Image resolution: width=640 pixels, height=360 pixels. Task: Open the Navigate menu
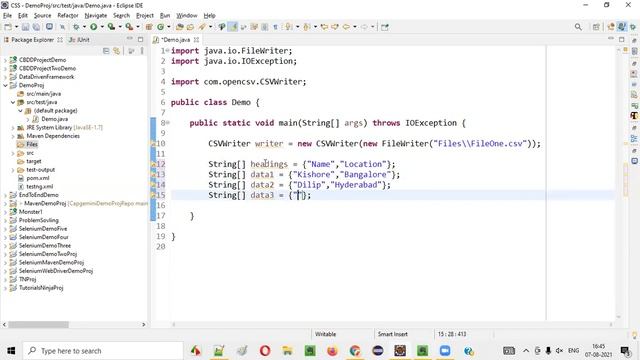coord(96,16)
